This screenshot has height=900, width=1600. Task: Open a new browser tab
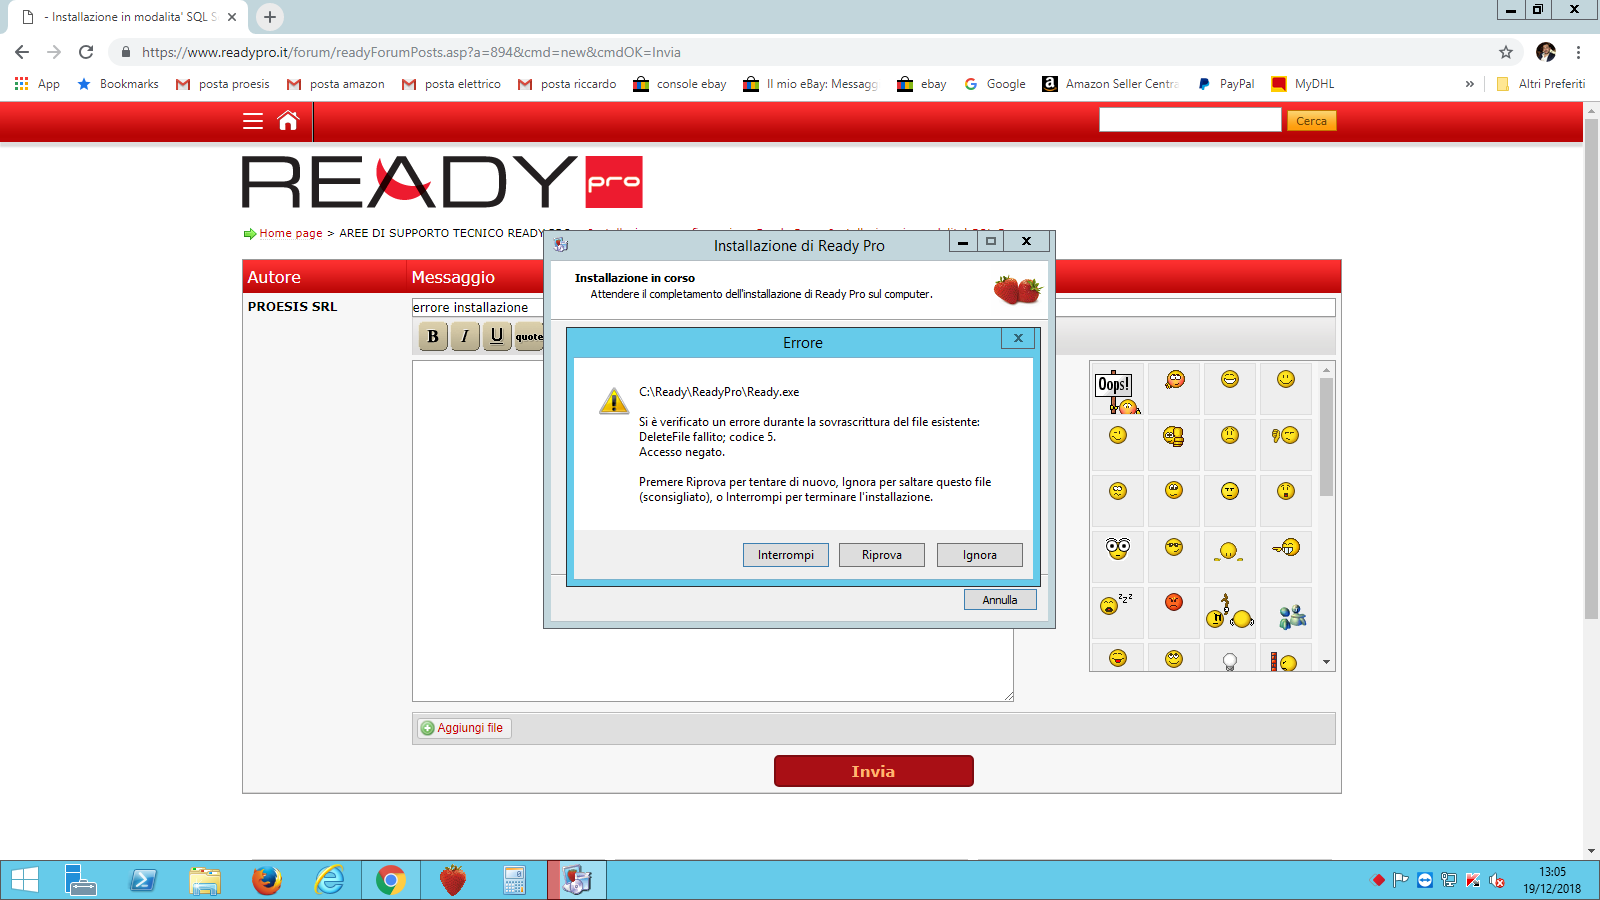(270, 17)
